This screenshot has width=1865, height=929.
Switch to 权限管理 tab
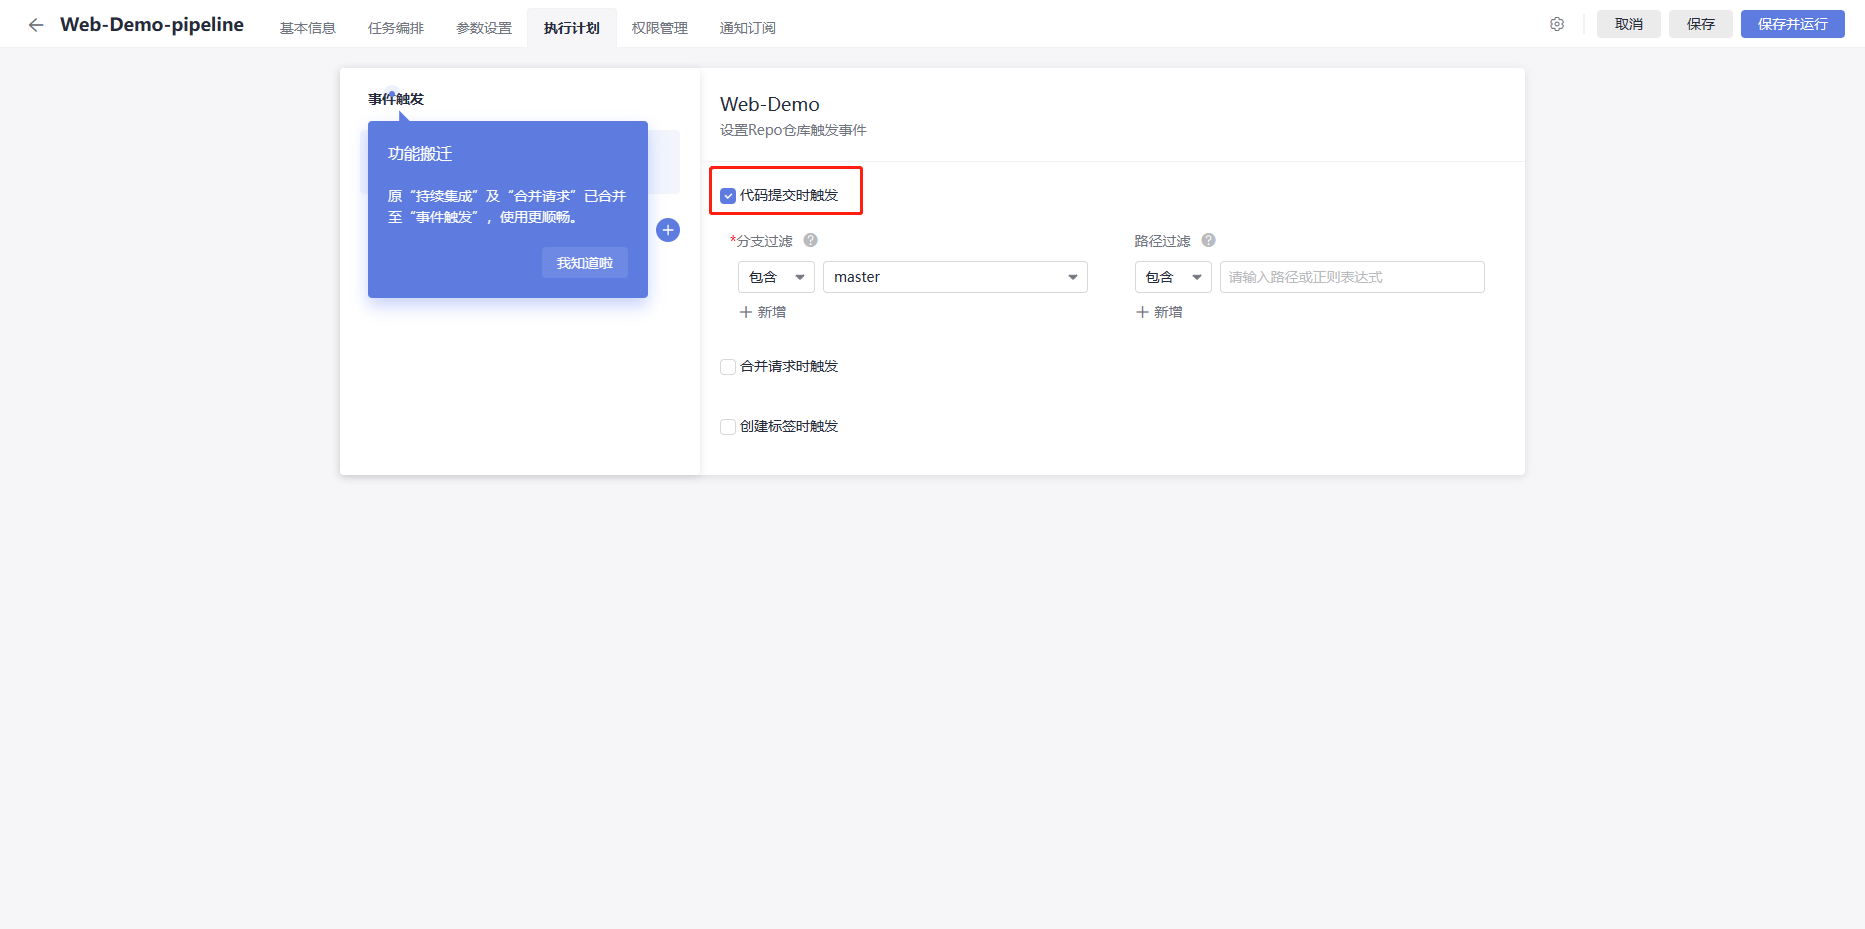click(660, 28)
